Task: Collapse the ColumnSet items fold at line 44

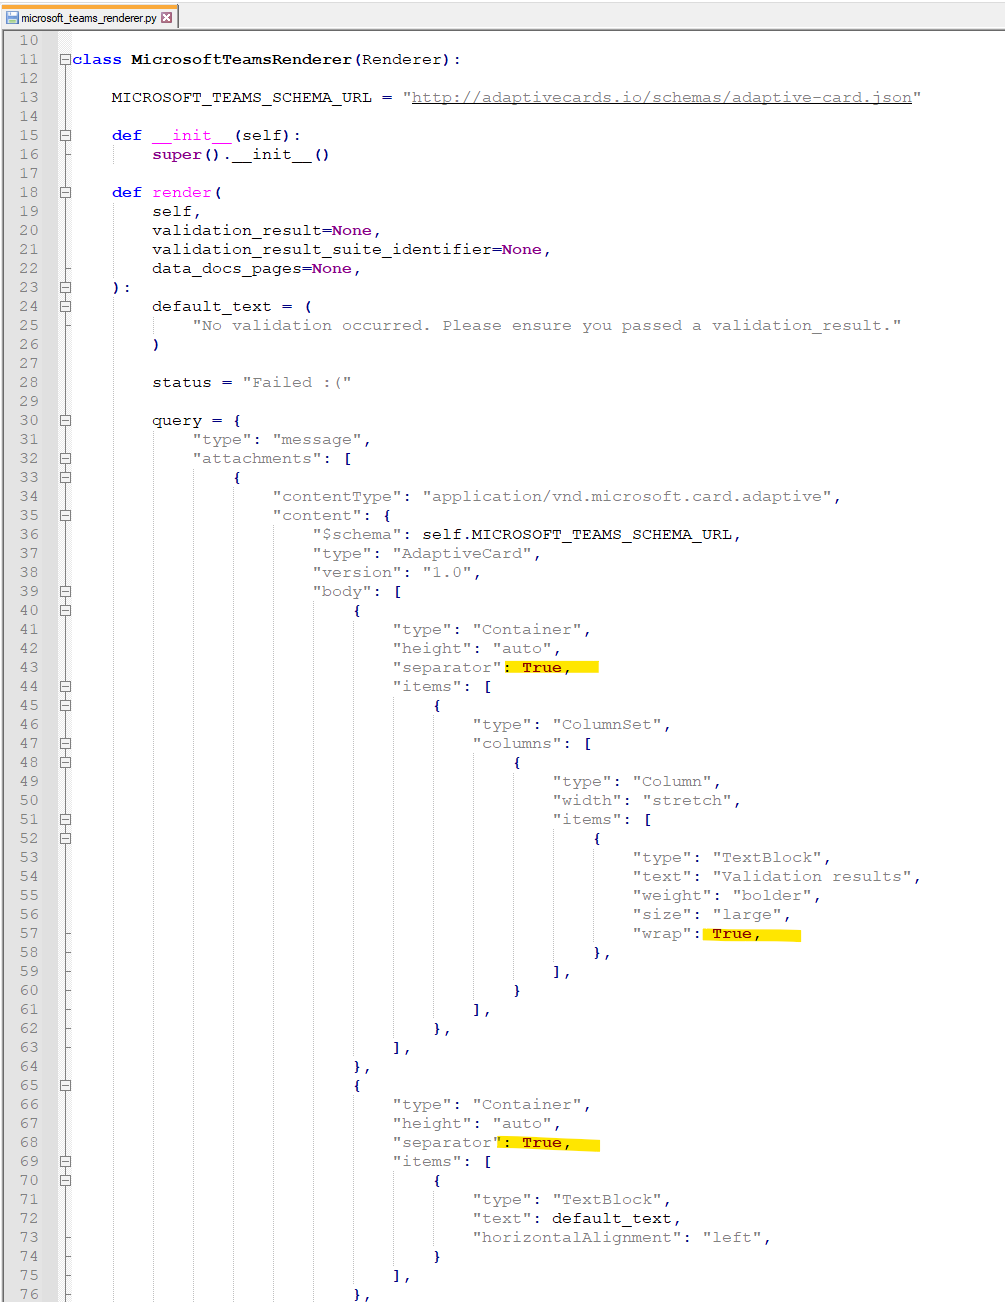Action: pyautogui.click(x=64, y=686)
